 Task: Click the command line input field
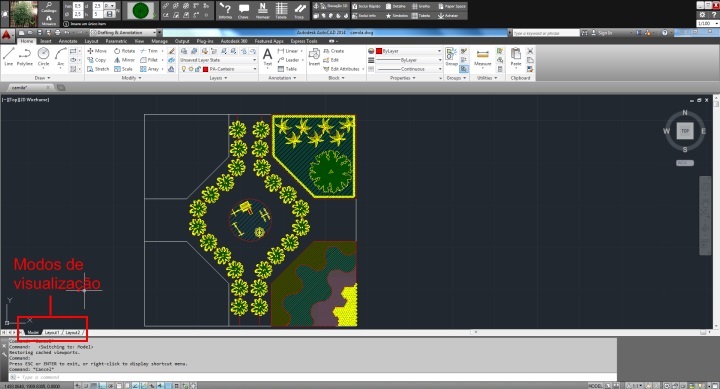click(312, 377)
